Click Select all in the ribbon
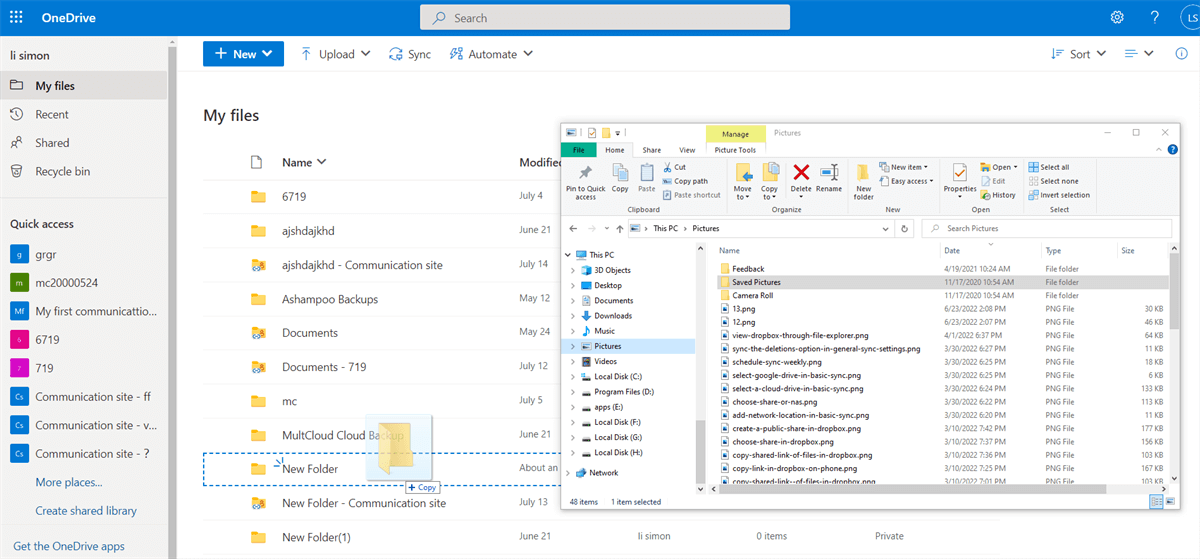This screenshot has width=1200, height=559. (x=1054, y=167)
